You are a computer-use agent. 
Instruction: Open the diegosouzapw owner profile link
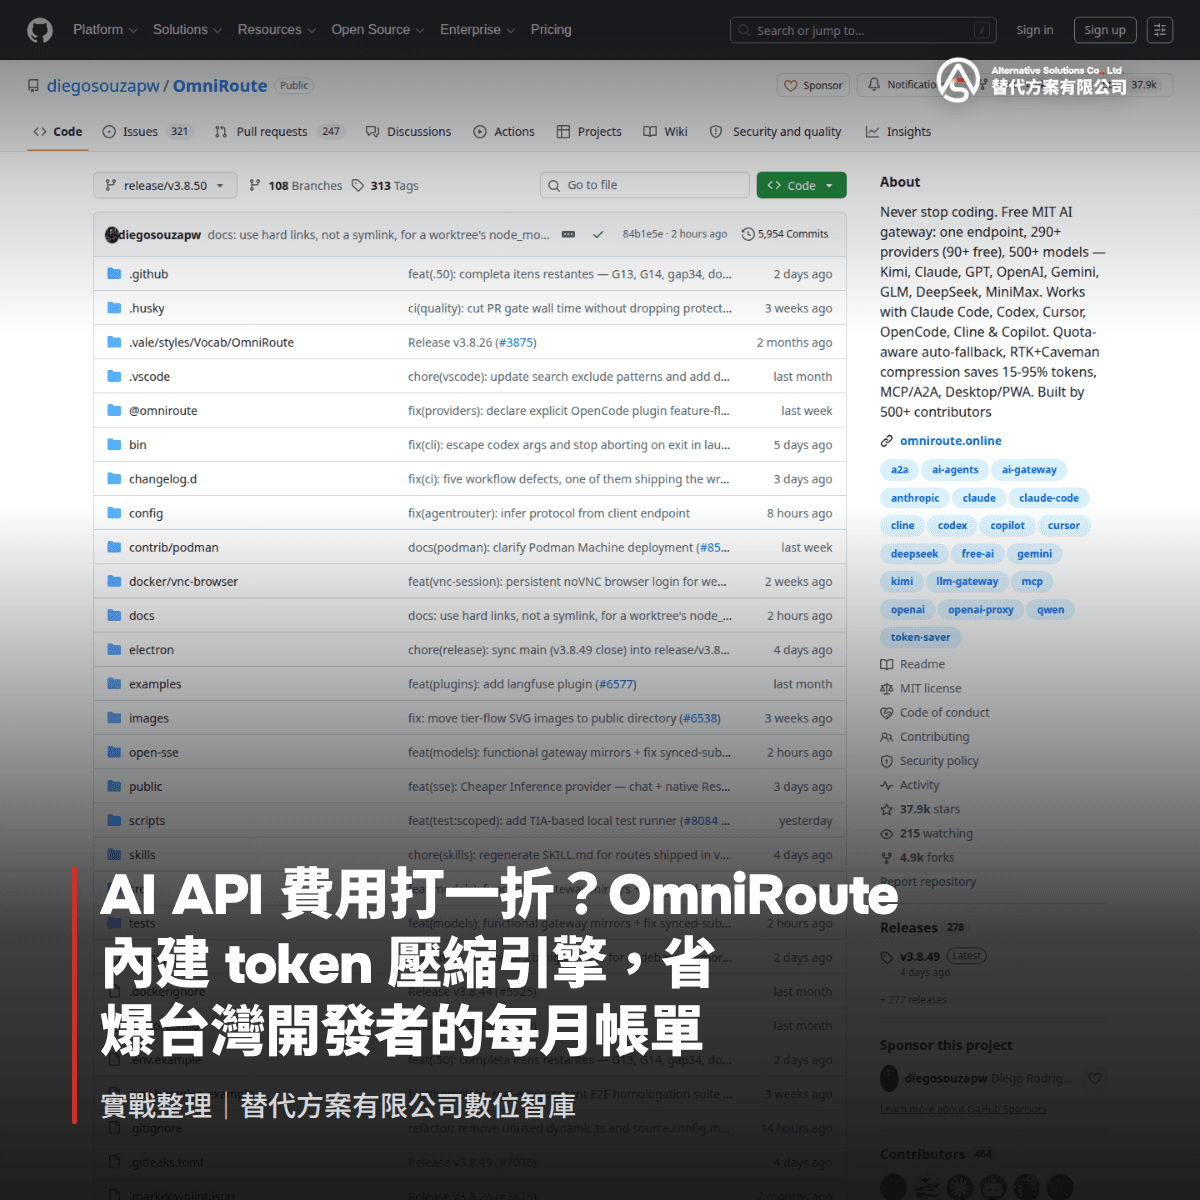(103, 86)
